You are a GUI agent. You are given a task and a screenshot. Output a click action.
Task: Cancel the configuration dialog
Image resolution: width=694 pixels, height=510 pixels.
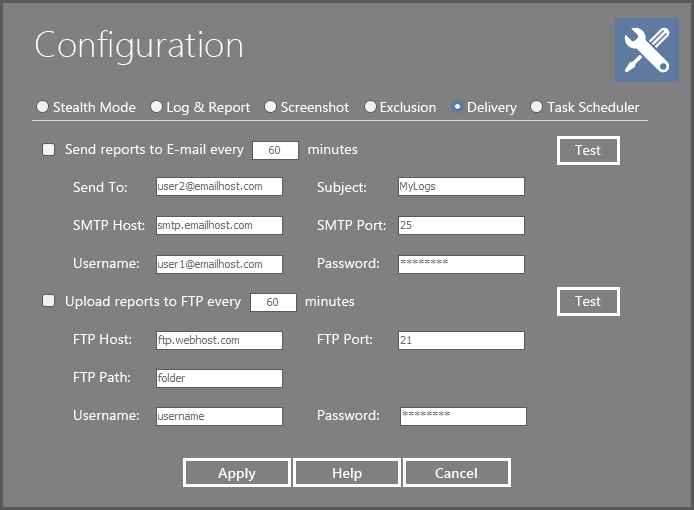(457, 473)
